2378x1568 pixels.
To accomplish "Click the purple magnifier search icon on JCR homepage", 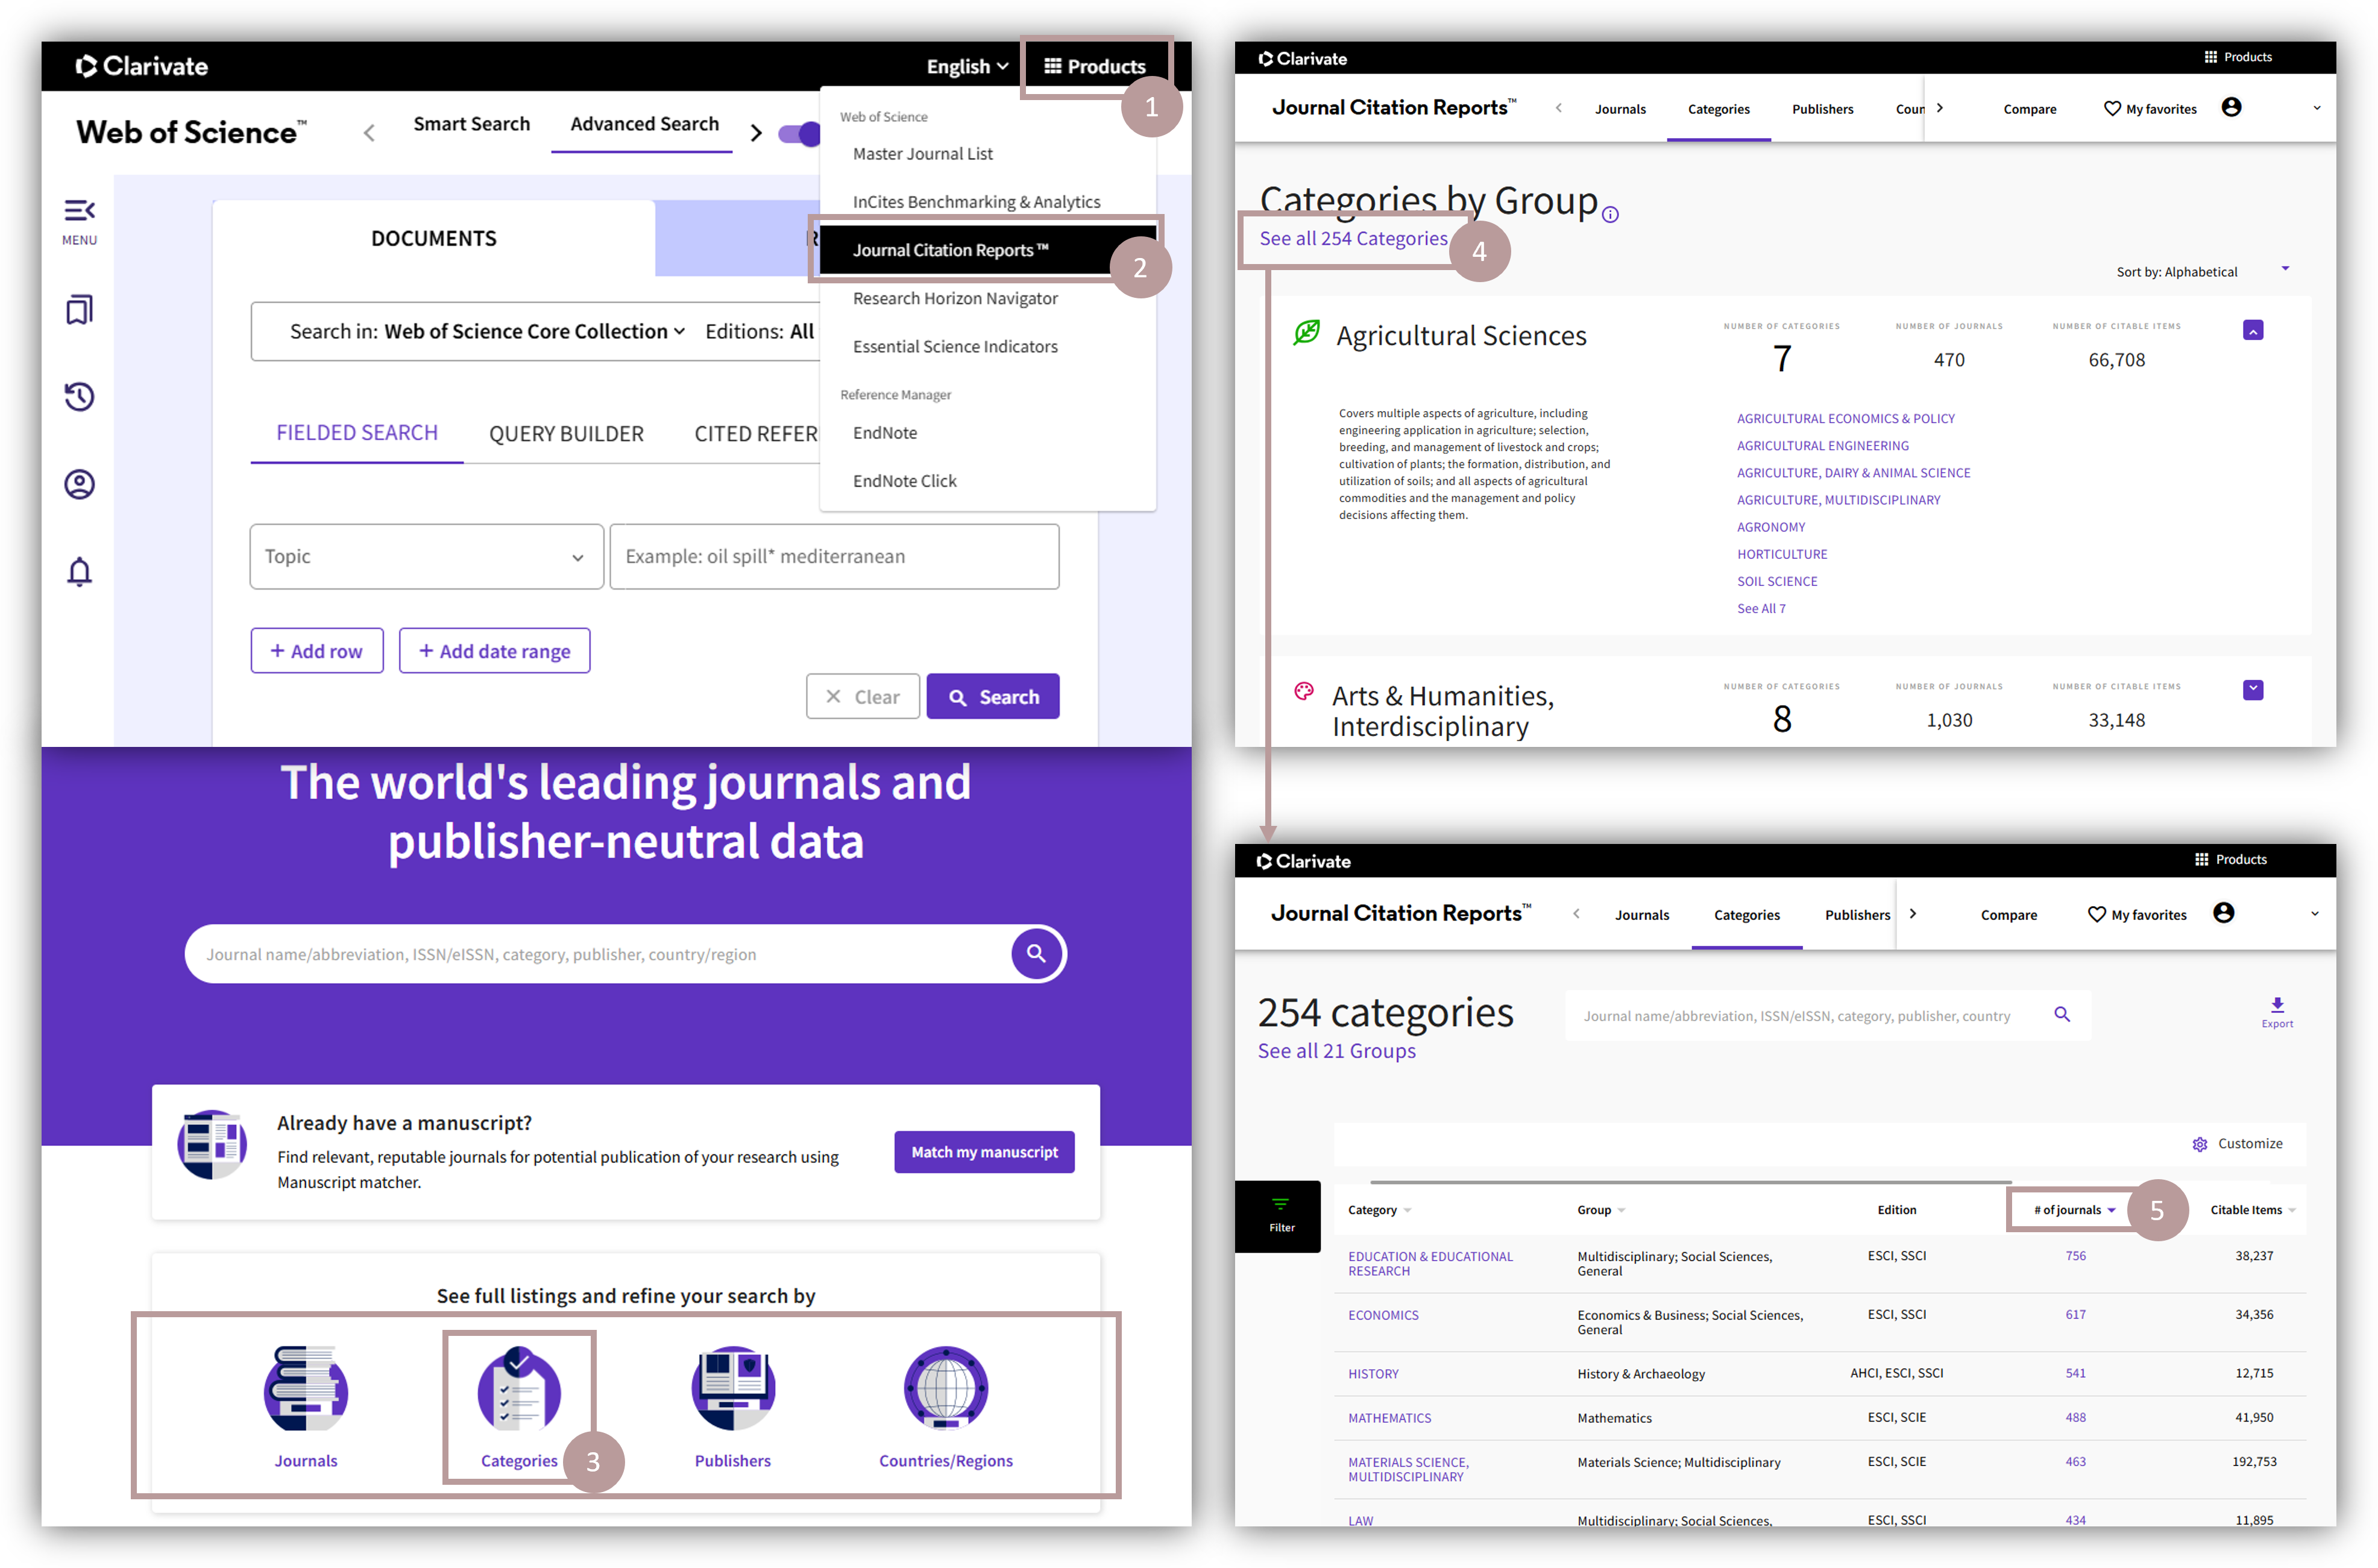I will pos(1036,953).
